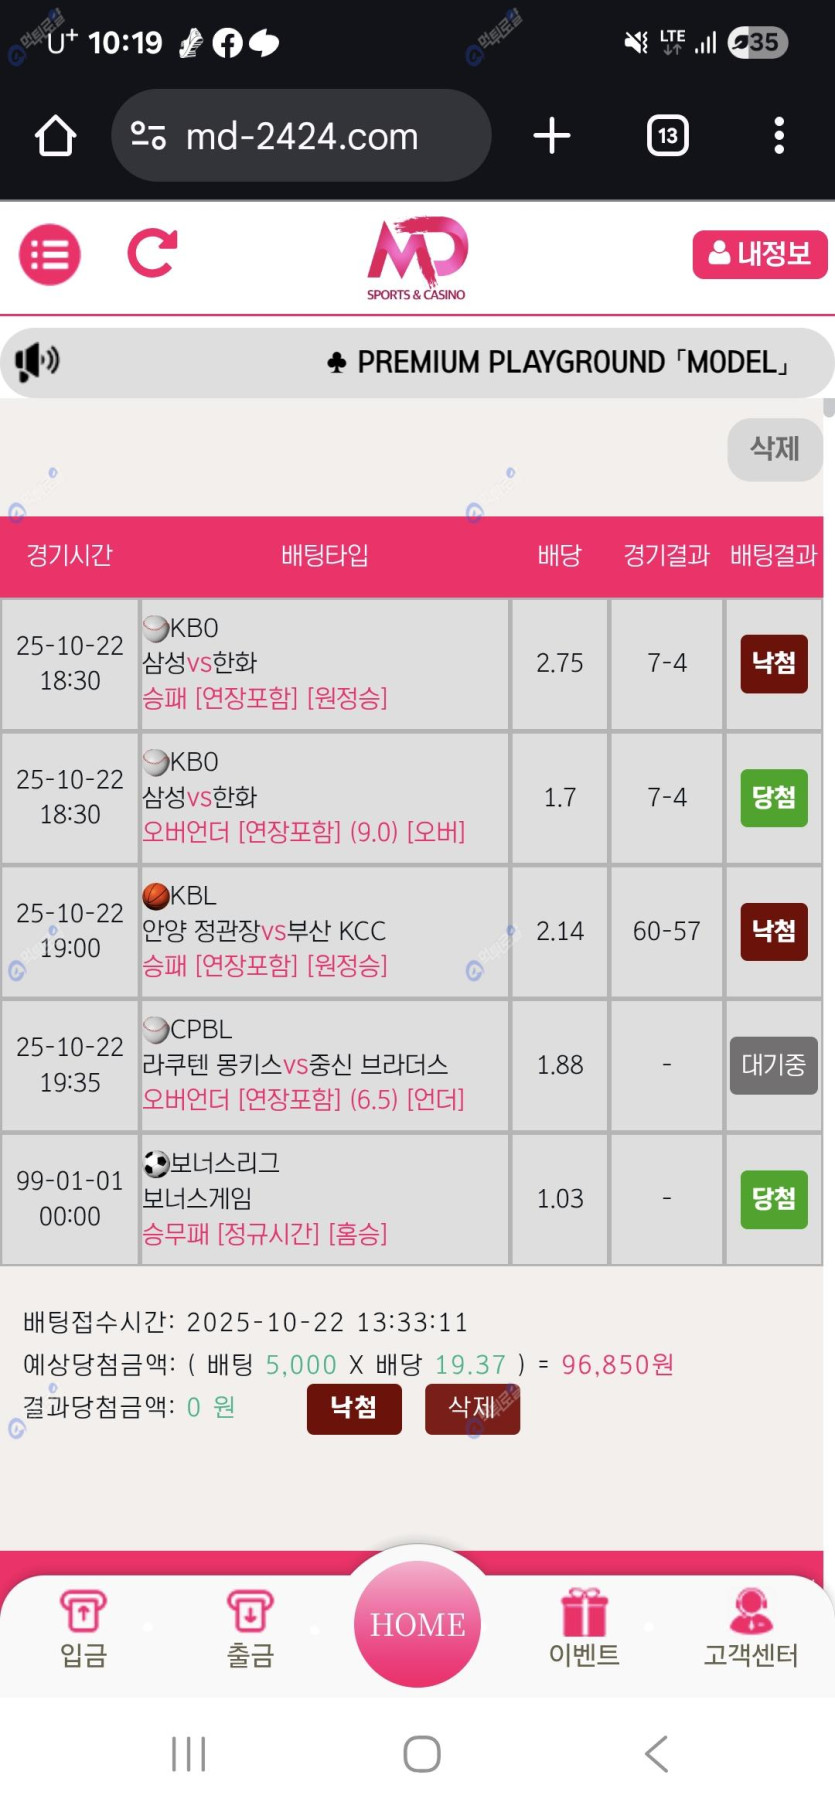Tap the announcement speaker icon
835x1809 pixels.
pos(38,361)
